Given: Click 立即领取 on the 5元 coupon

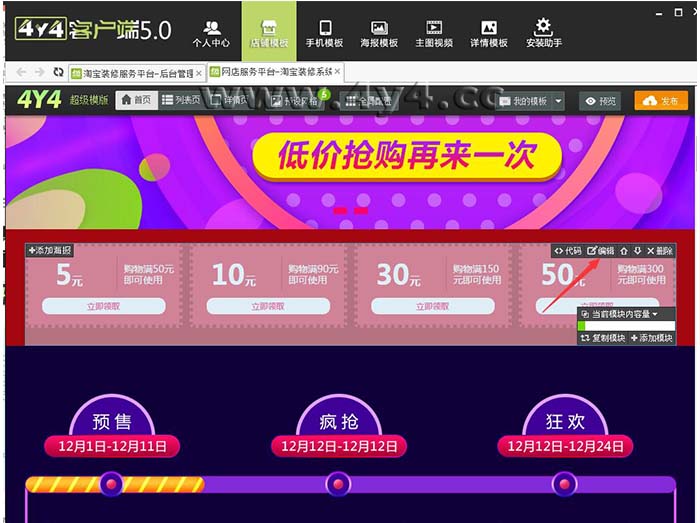Looking at the screenshot, I should pyautogui.click(x=103, y=306).
